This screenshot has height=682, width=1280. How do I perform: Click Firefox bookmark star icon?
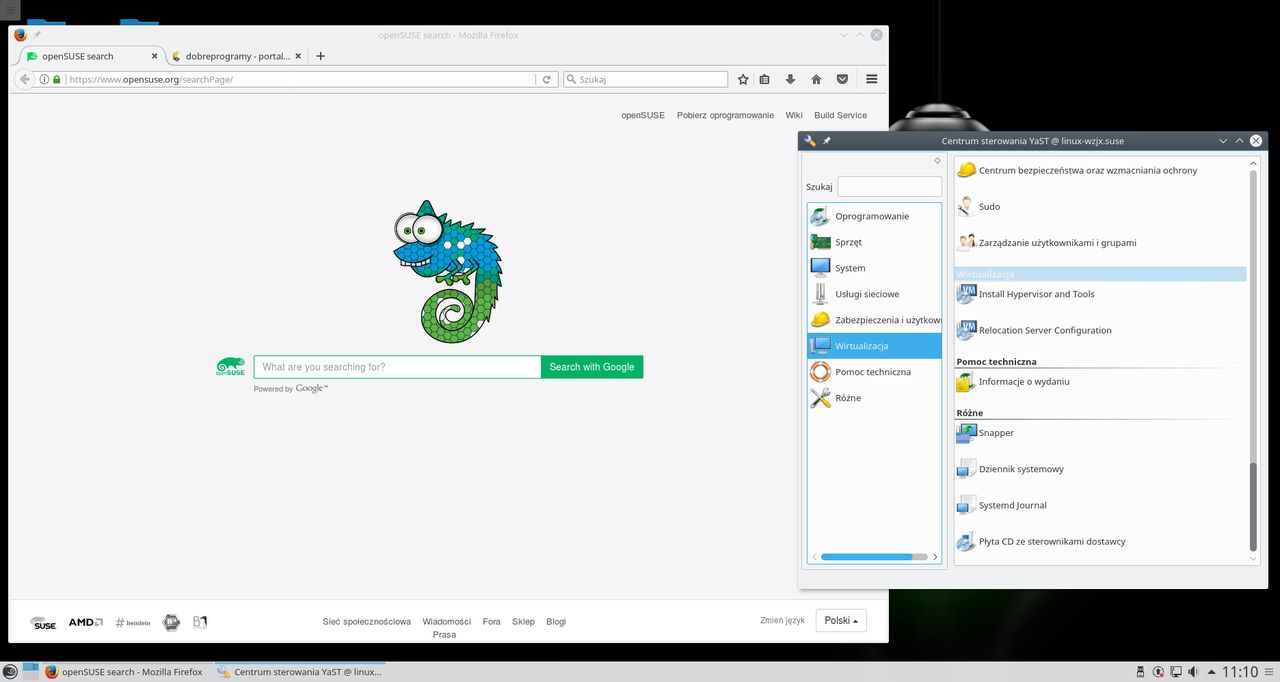point(743,79)
